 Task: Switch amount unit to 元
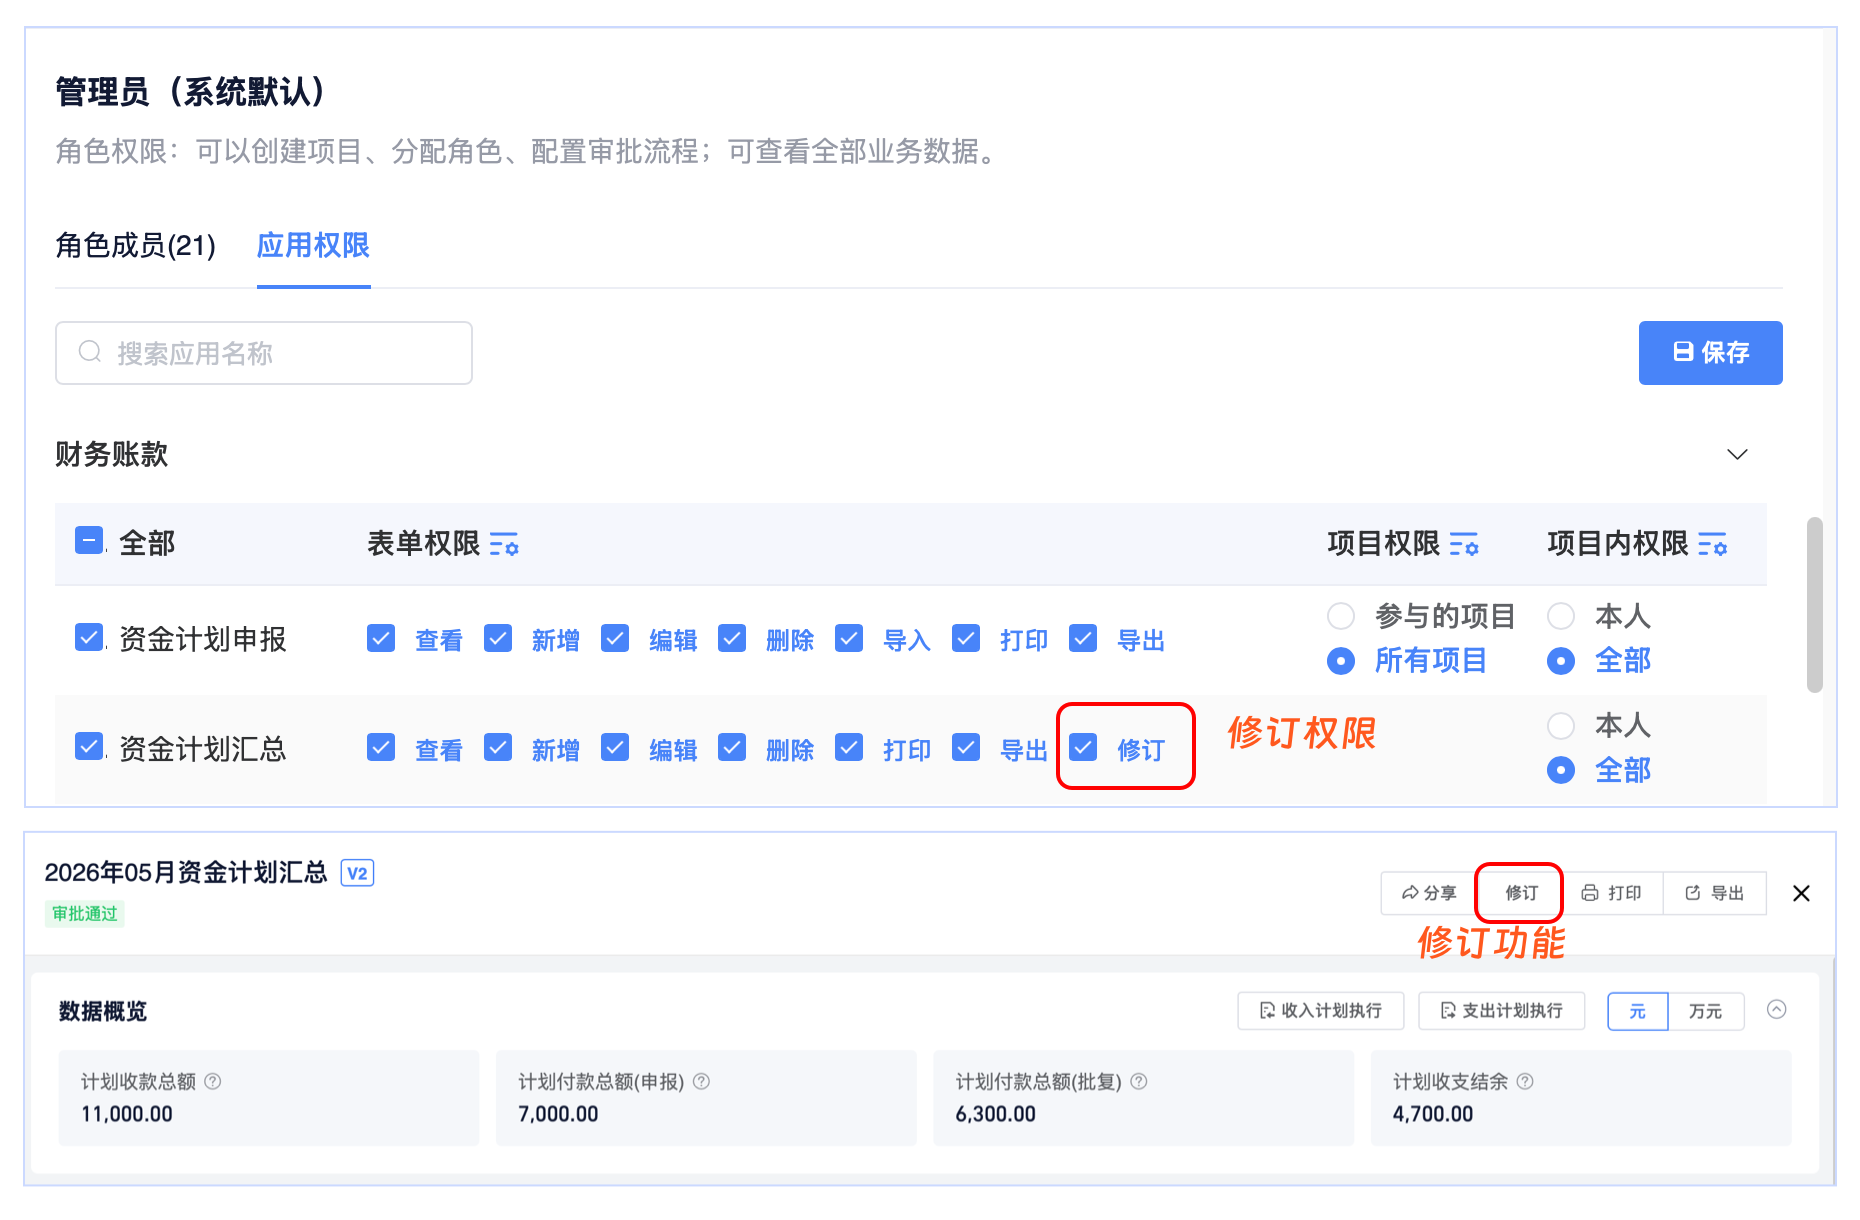pyautogui.click(x=1638, y=1011)
